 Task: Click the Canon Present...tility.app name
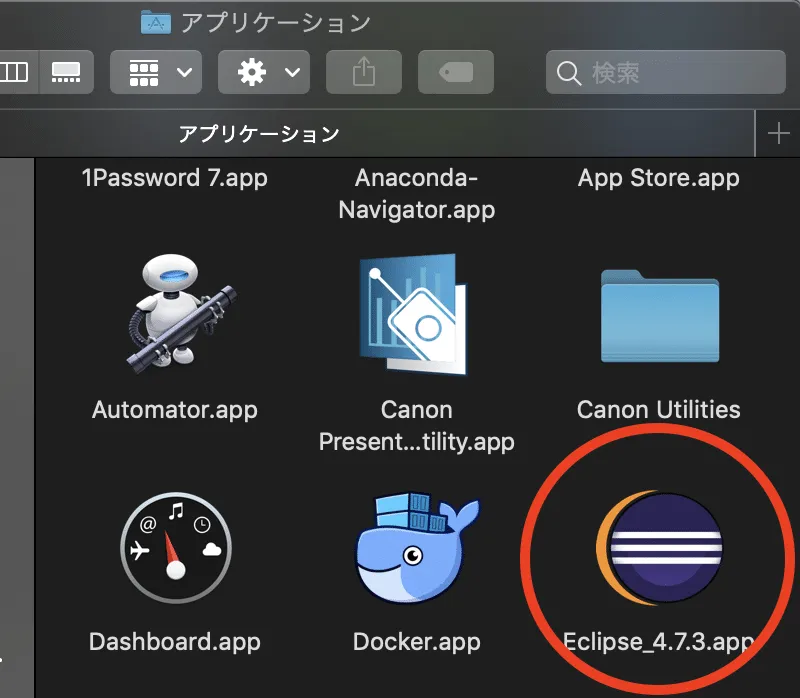tap(417, 426)
